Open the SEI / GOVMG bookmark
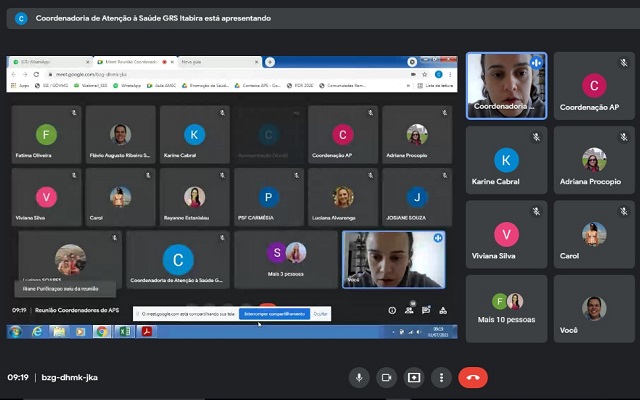The width and height of the screenshot is (640, 400). (x=51, y=86)
